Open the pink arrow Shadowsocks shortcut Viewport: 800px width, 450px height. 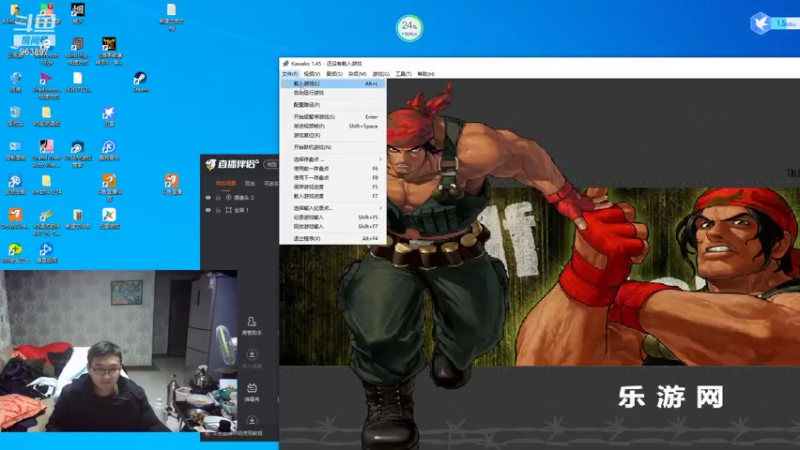[x=46, y=84]
